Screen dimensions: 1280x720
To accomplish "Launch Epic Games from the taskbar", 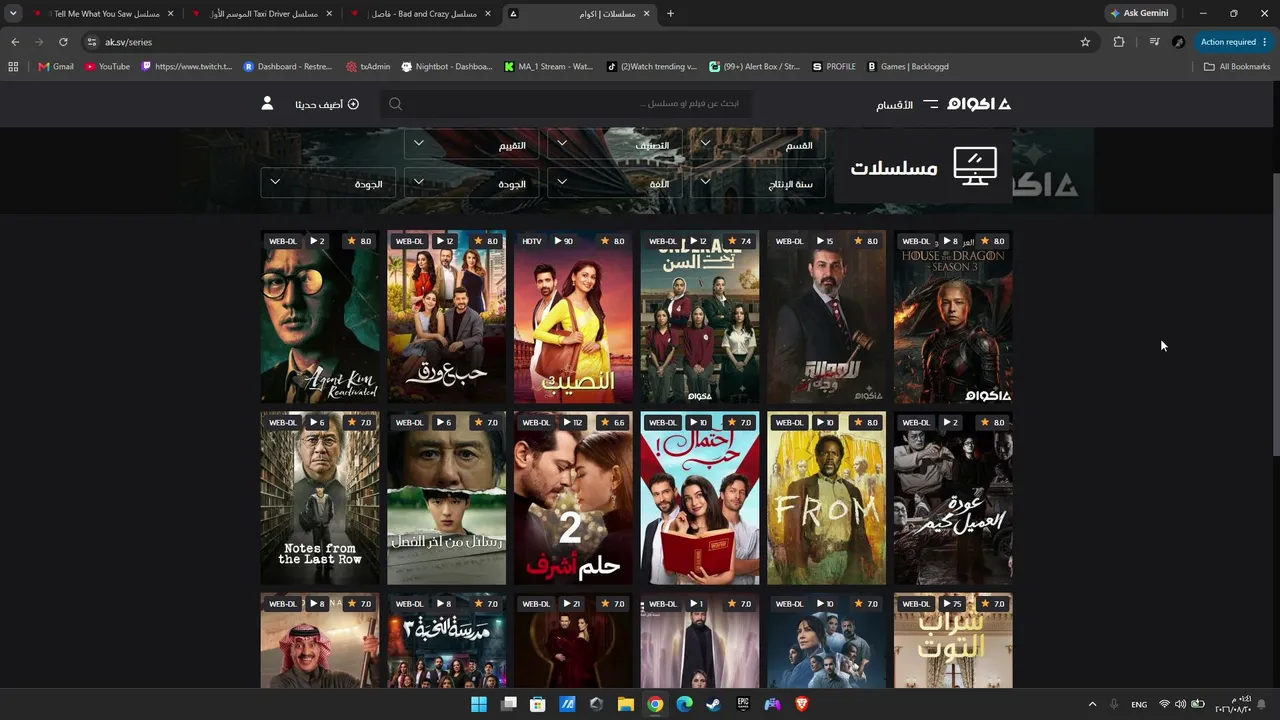I will (x=743, y=704).
